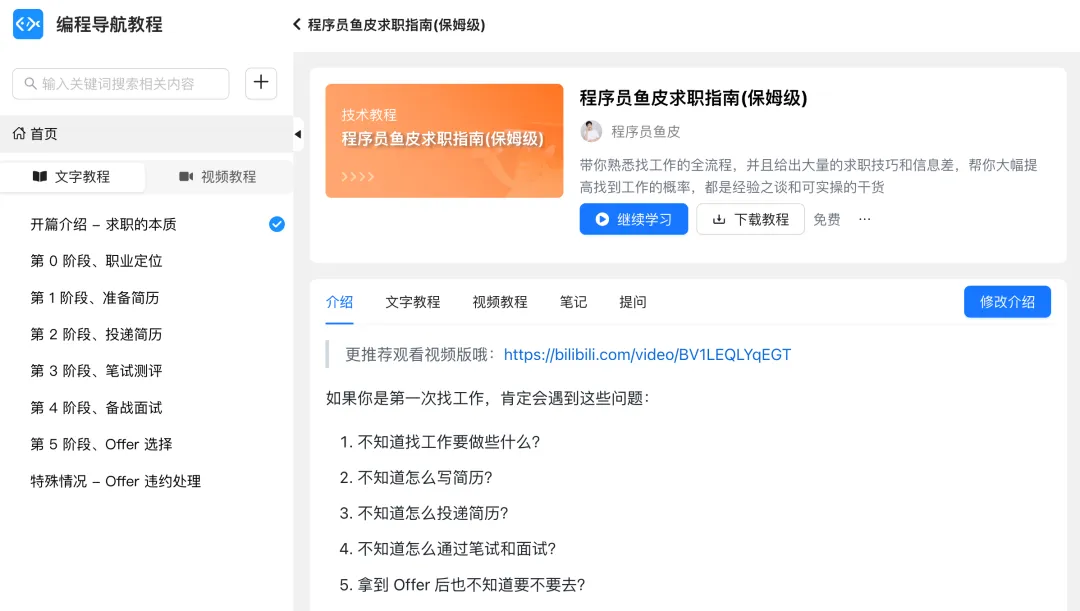Open chapter 第 3 阶段、笔试测评
The image size is (1080, 611).
click(96, 371)
